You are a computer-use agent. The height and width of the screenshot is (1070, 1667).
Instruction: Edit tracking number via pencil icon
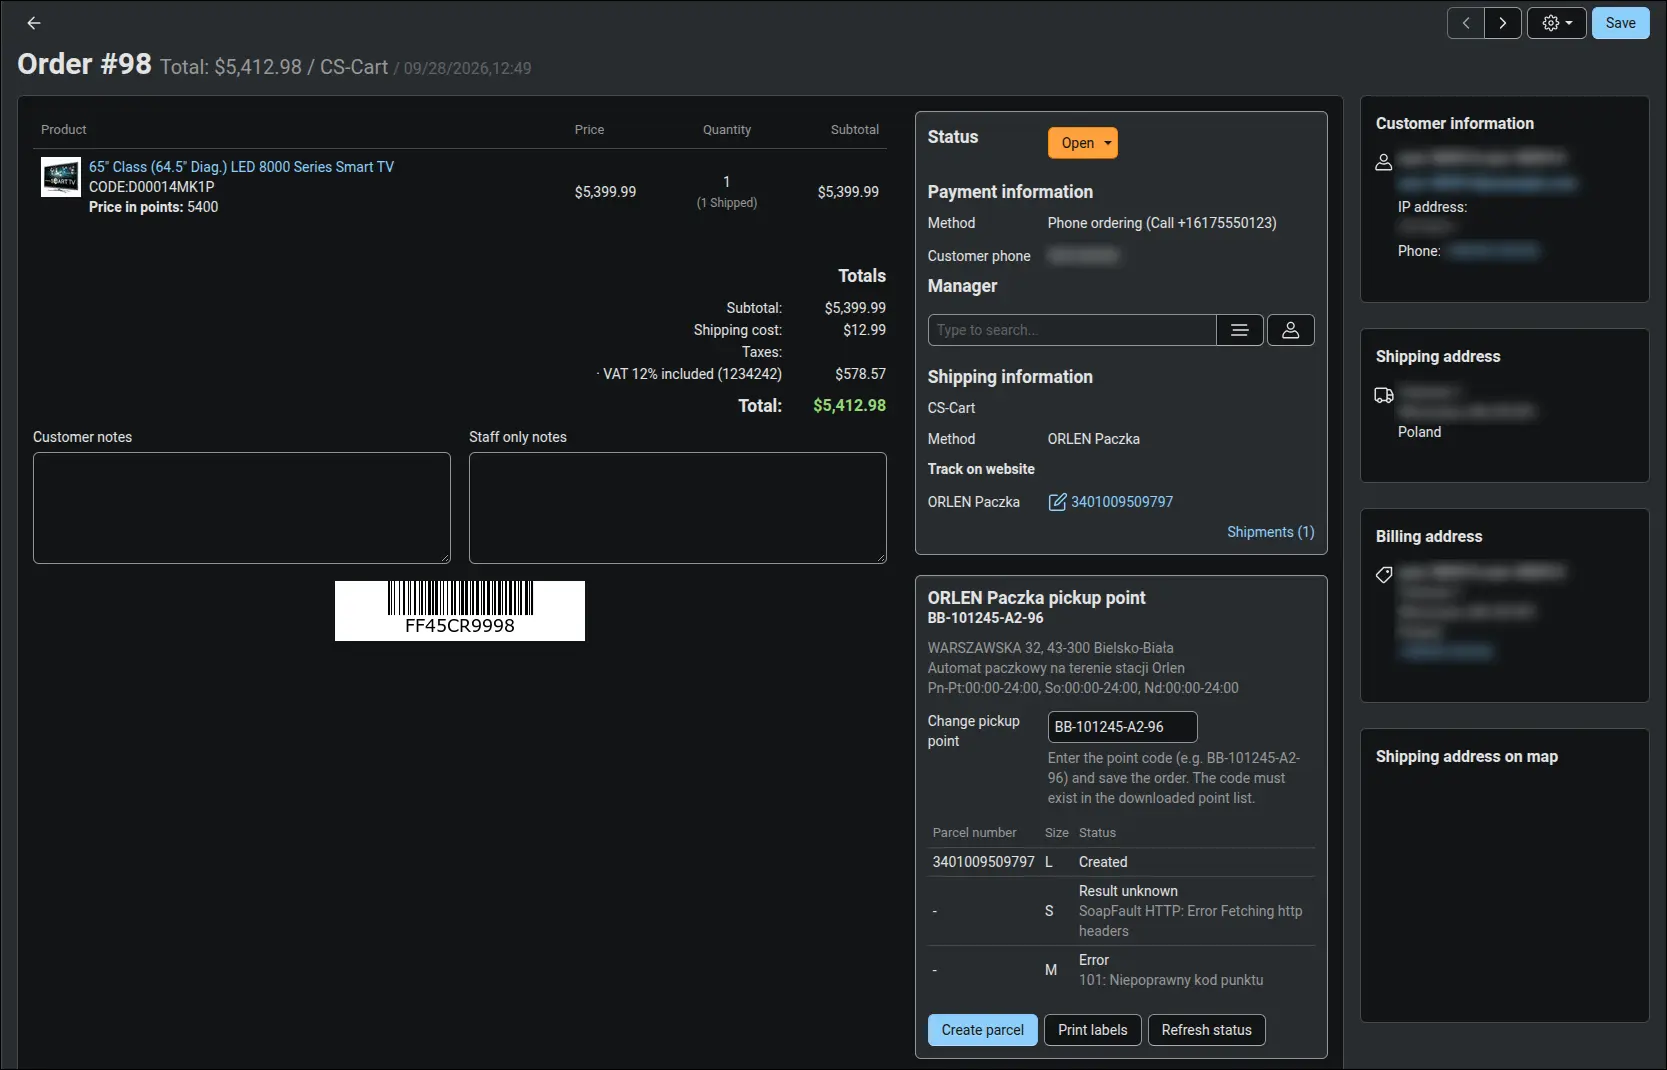point(1057,502)
